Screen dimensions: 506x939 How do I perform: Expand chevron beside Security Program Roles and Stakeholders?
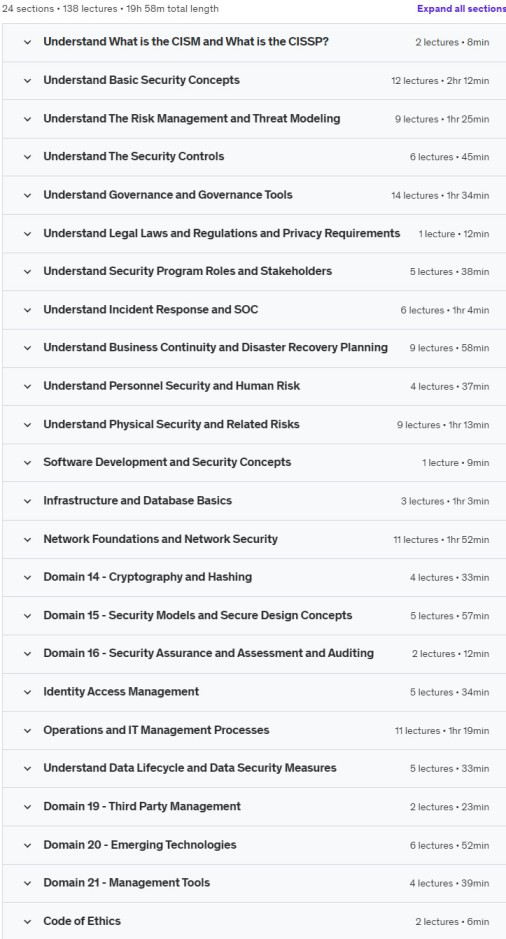(x=28, y=272)
